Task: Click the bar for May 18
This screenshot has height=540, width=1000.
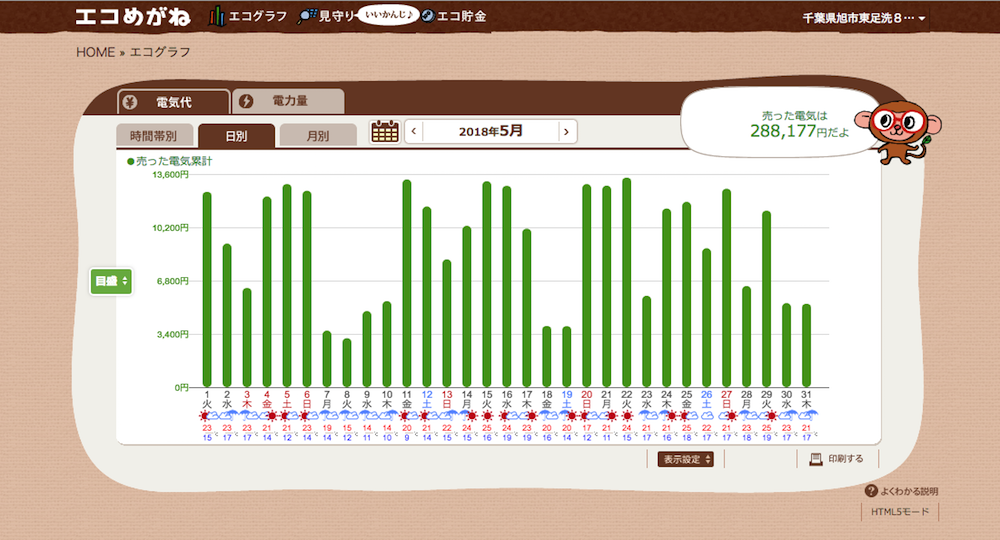Action: tap(547, 356)
